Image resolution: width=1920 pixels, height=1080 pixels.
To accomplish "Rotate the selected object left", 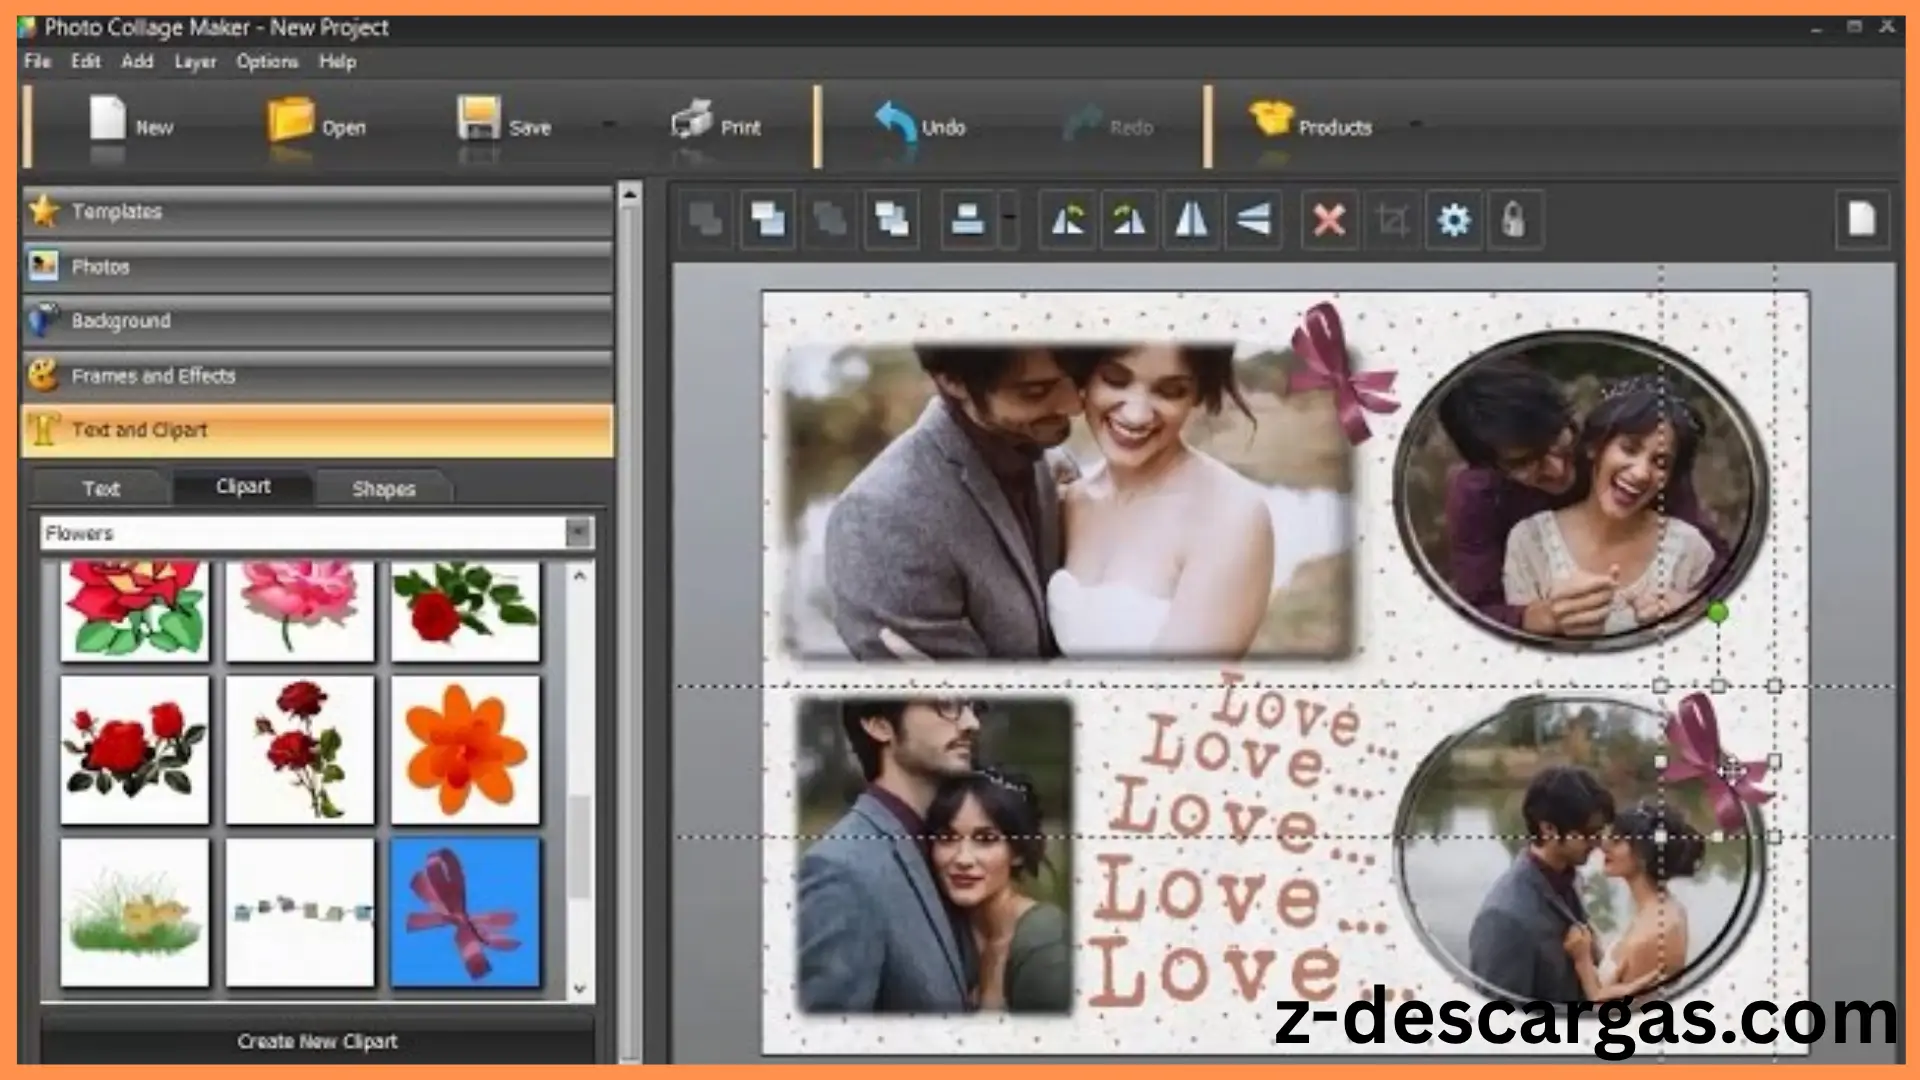I will (x=1067, y=219).
